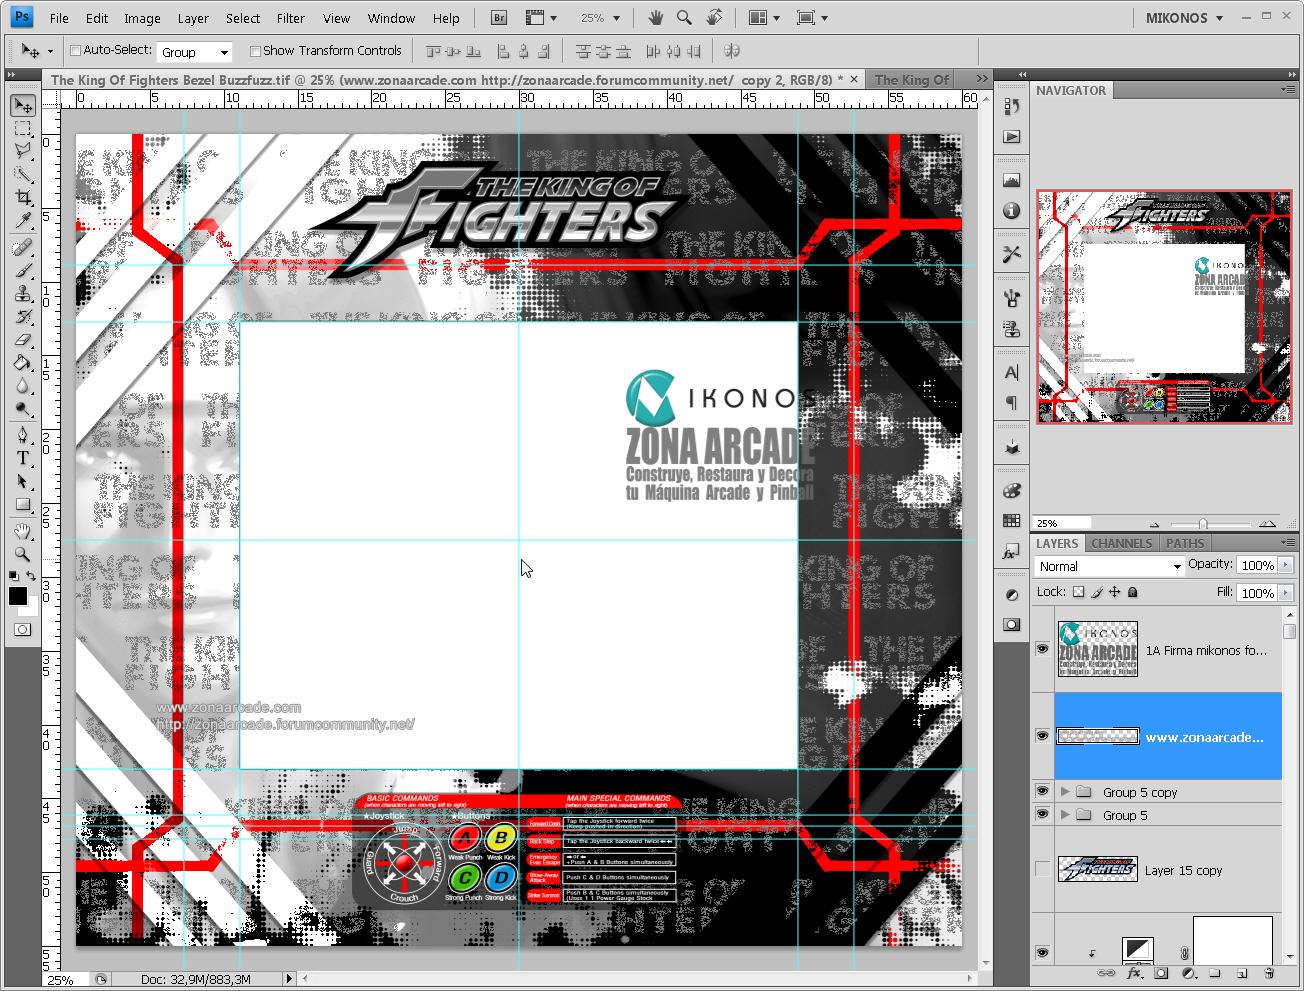Click zoom in mountains in Navigator
Image resolution: width=1304 pixels, height=991 pixels.
pyautogui.click(x=1268, y=524)
